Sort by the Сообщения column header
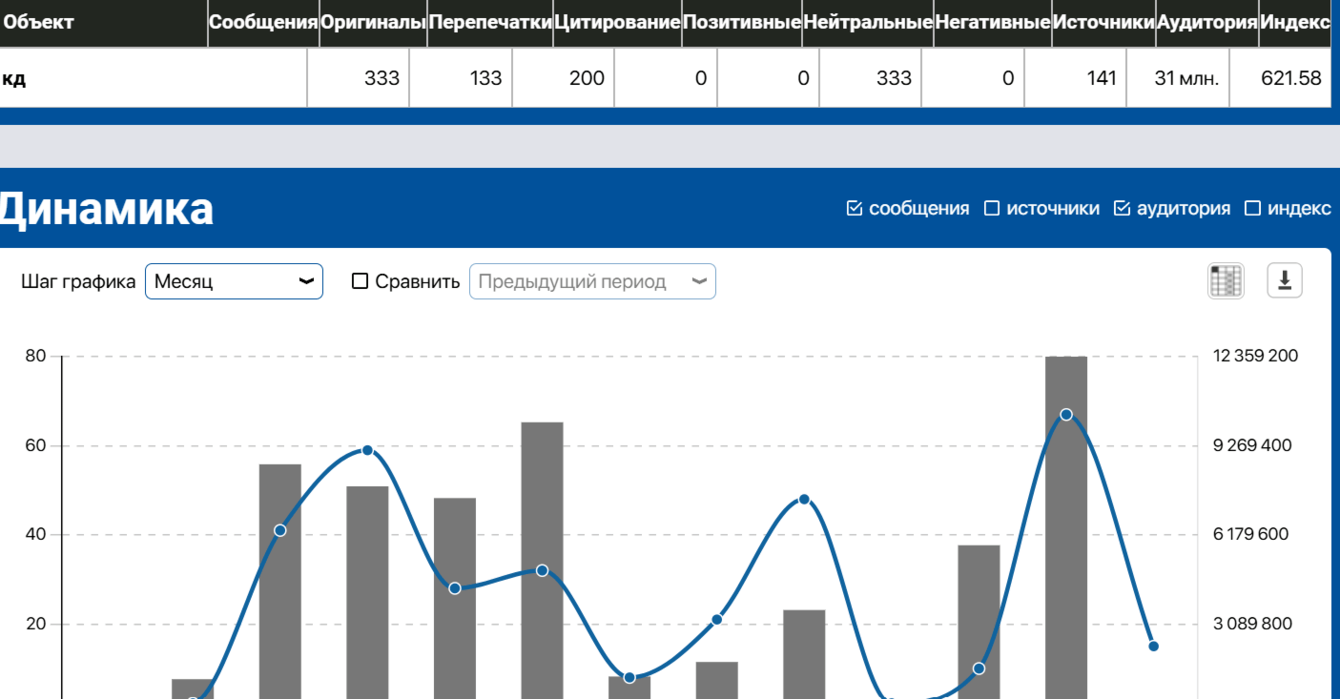 tap(263, 22)
